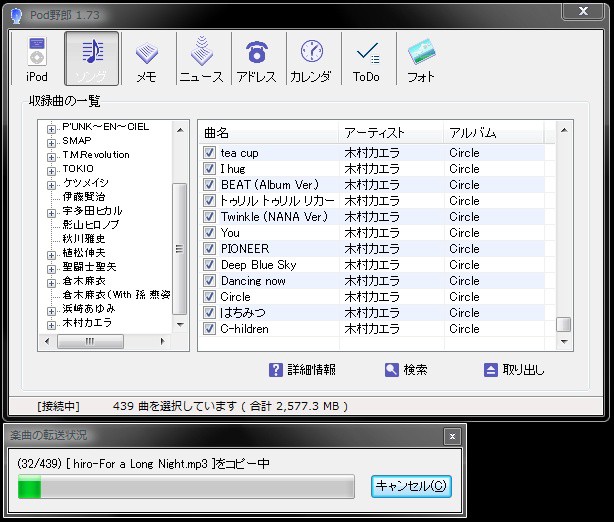Click the [接続中] status indicator text
The width and height of the screenshot is (614, 522).
[x=58, y=406]
